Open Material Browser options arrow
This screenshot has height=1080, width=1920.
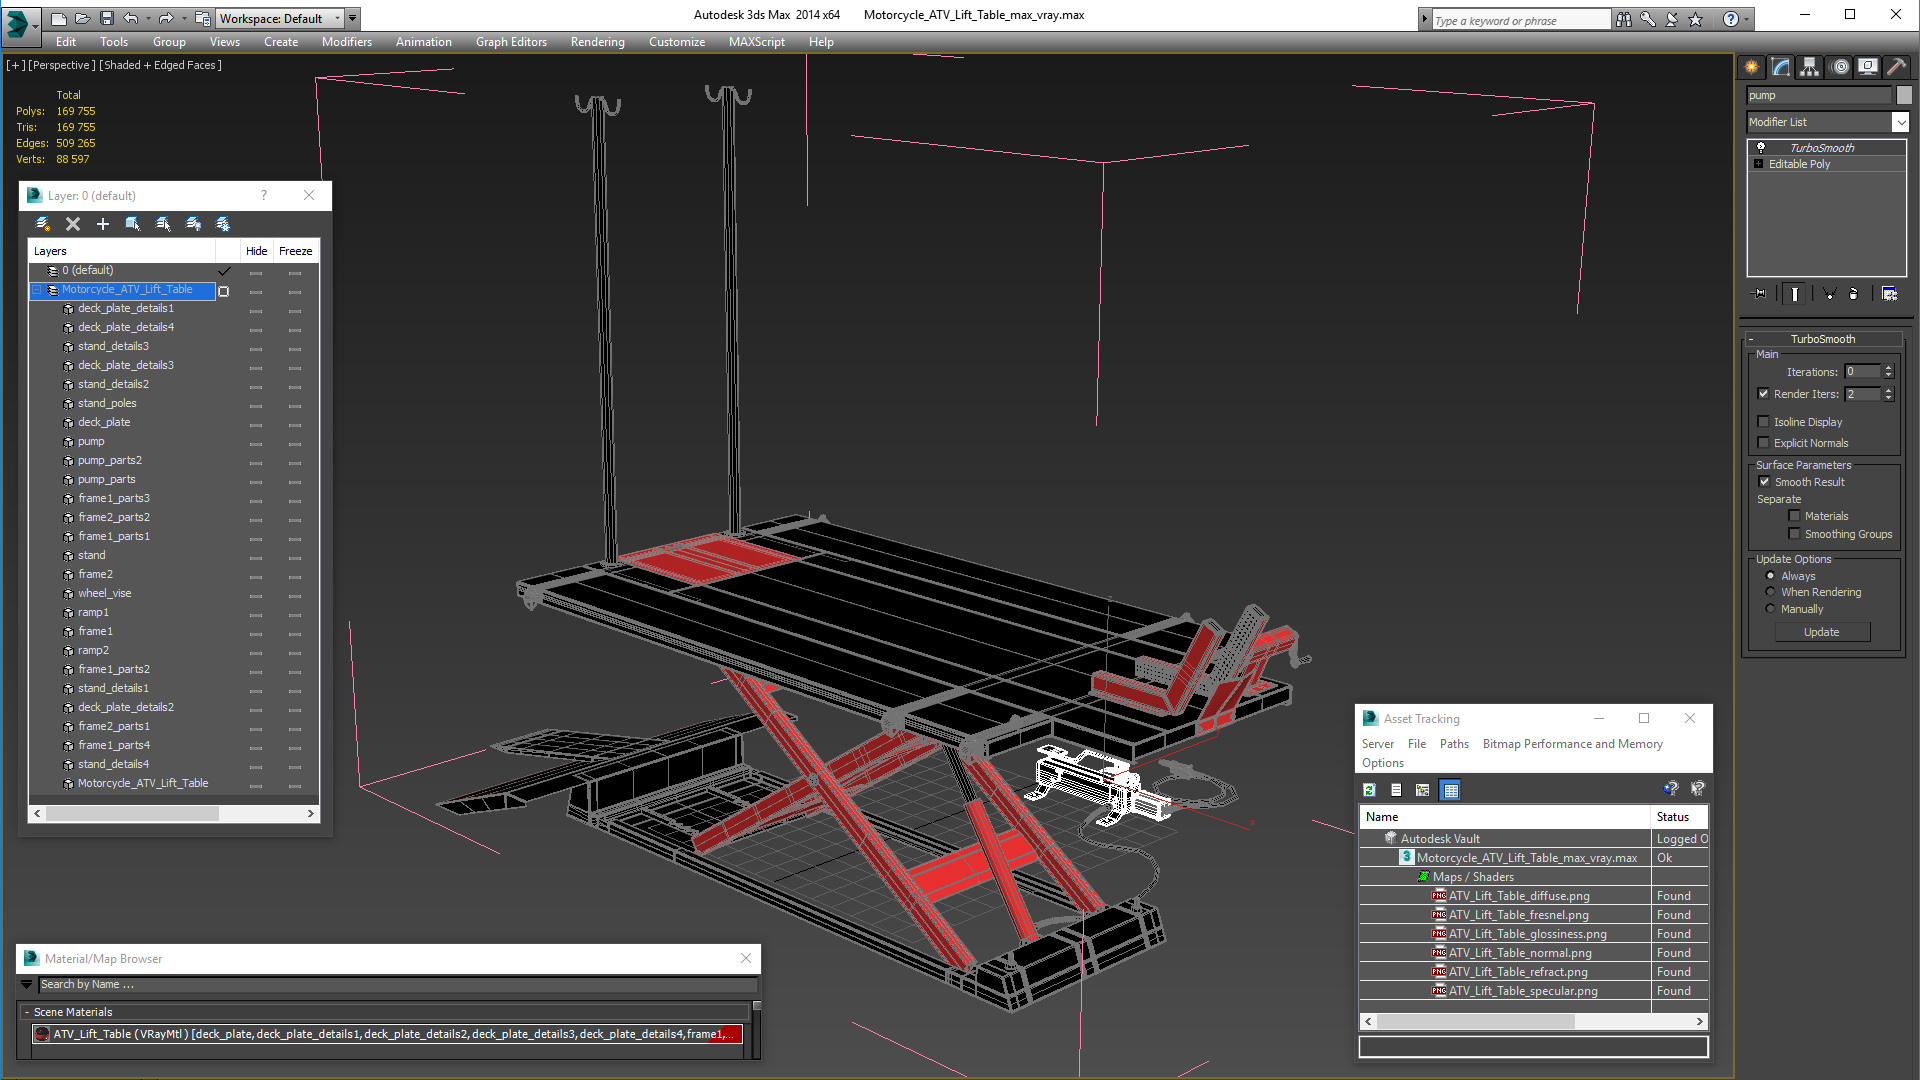[27, 985]
